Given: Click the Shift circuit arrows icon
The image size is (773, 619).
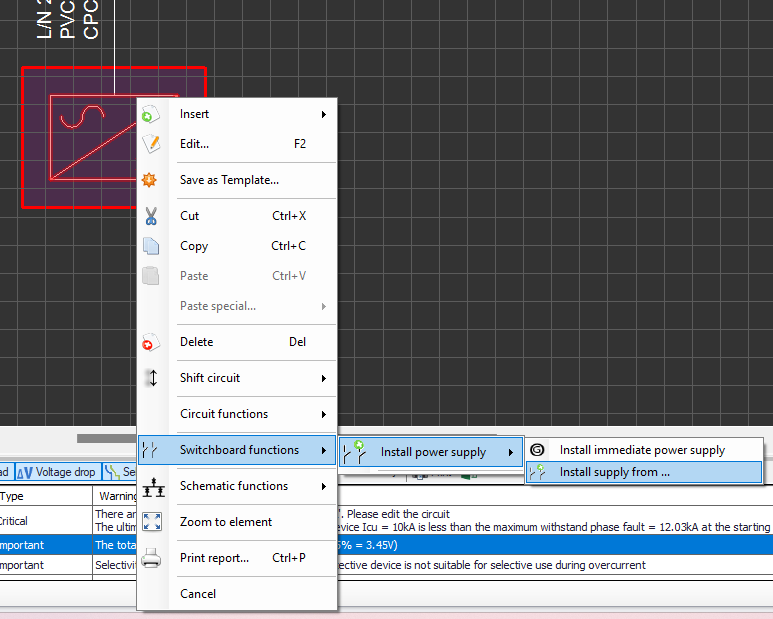Looking at the screenshot, I should coord(151,378).
